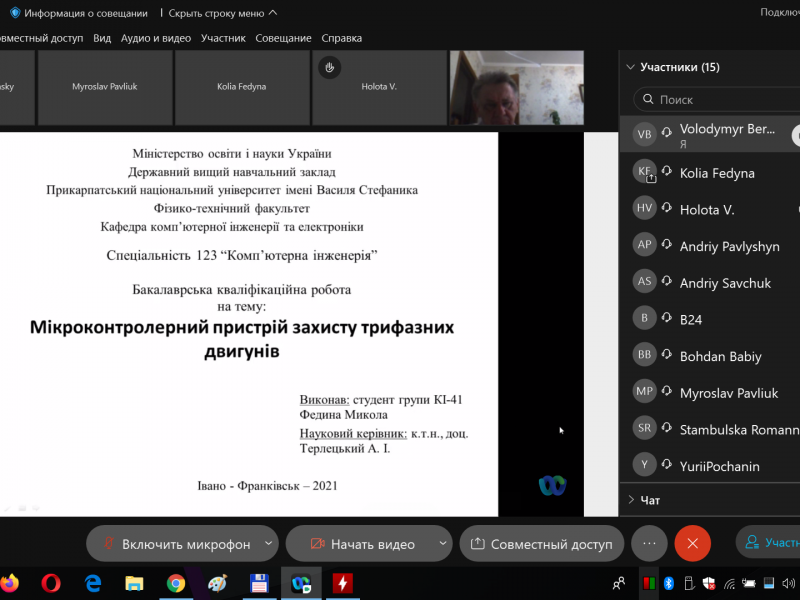Open the Аудио и видео menu
The height and width of the screenshot is (600, 800).
(155, 38)
